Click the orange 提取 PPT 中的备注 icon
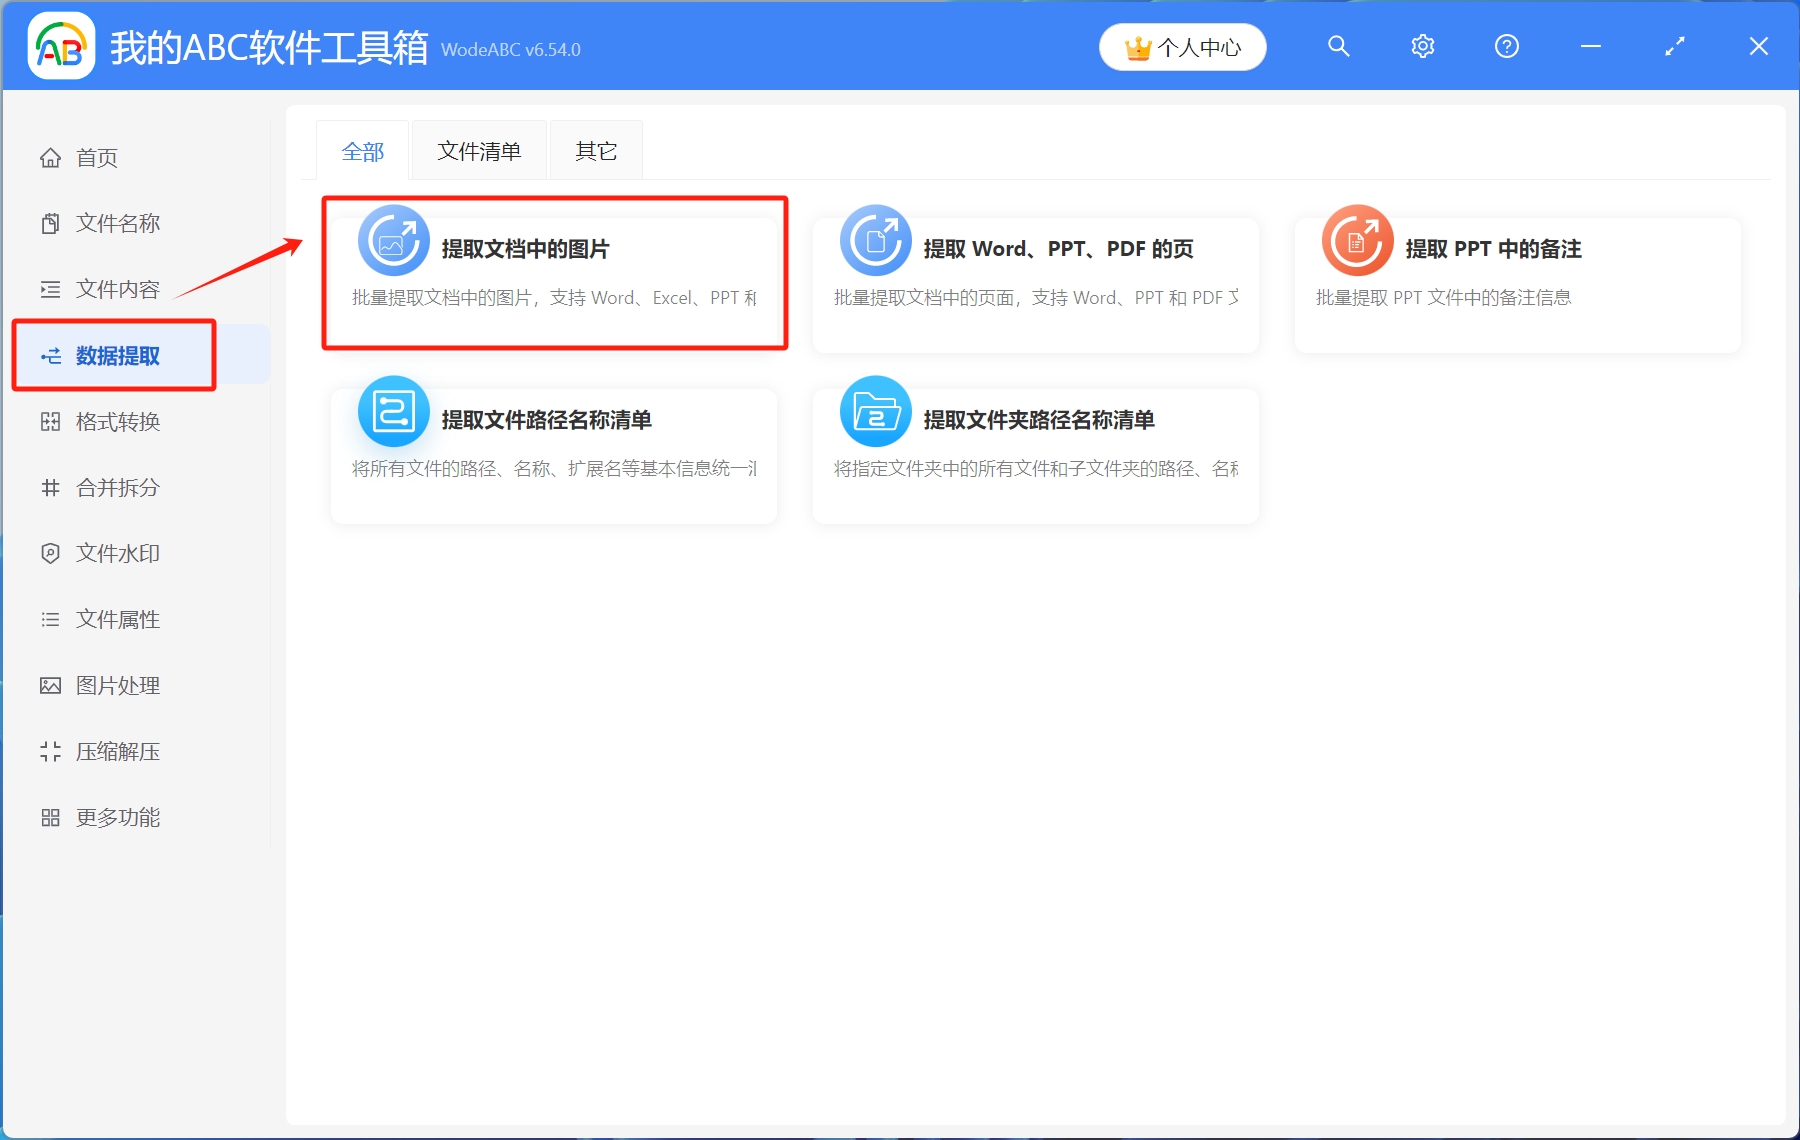 click(x=1357, y=240)
